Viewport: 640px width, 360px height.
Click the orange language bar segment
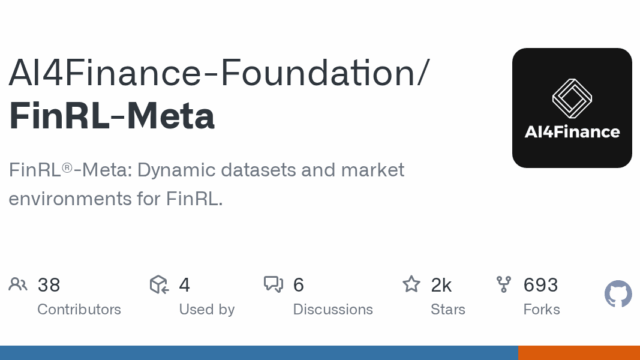[579, 353]
